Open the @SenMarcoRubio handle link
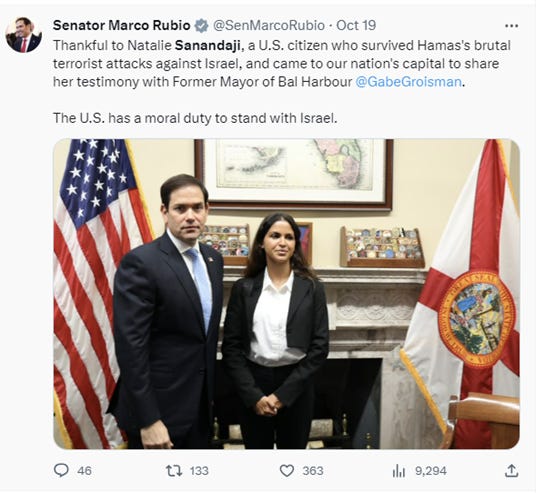The image size is (545, 493). (x=269, y=25)
